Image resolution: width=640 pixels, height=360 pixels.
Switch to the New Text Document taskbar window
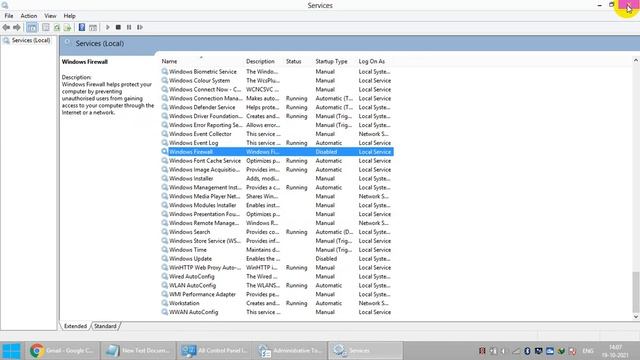click(139, 351)
